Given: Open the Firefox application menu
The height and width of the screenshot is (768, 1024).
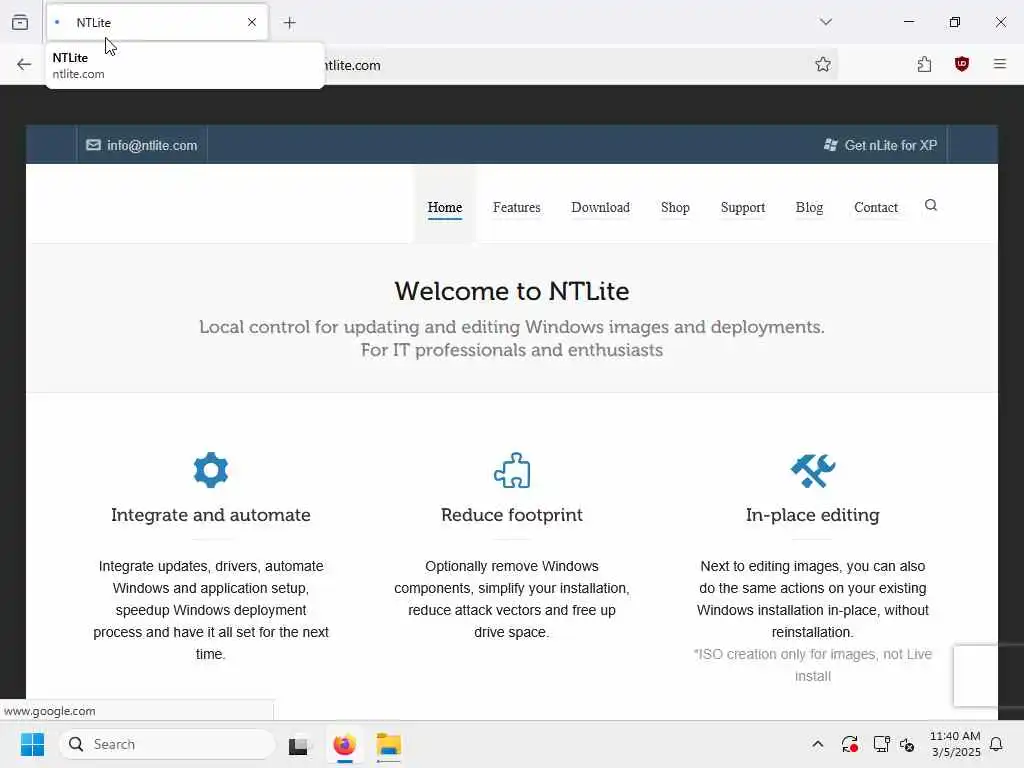Looking at the screenshot, I should 1000,64.
